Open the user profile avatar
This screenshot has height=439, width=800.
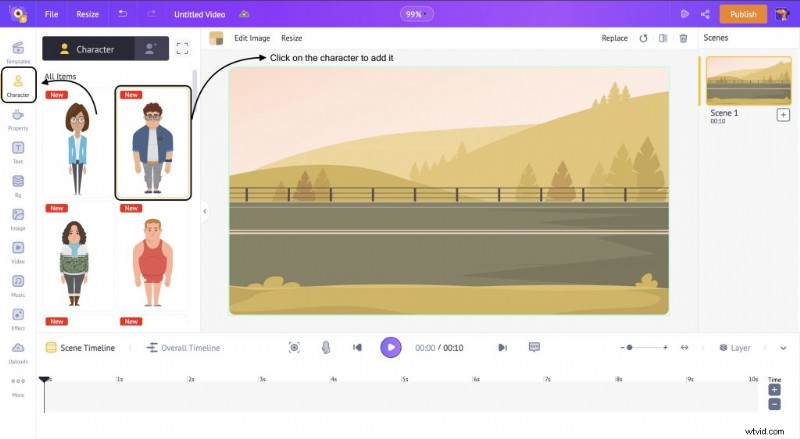point(781,14)
